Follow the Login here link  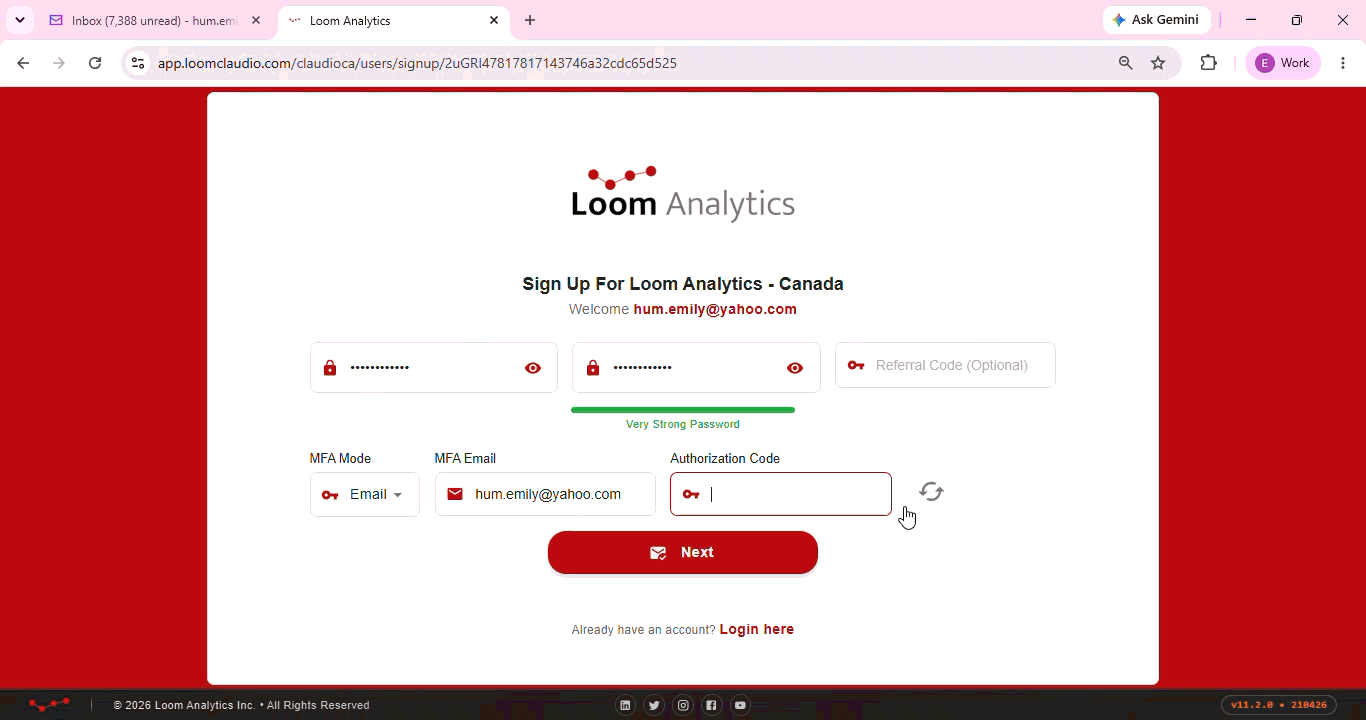756,629
